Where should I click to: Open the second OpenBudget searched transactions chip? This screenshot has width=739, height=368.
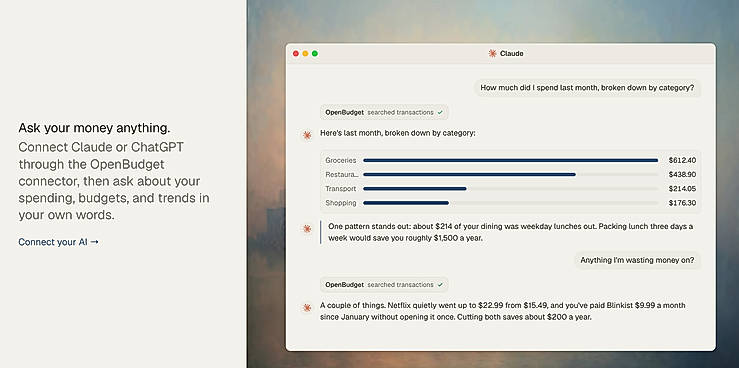point(384,285)
